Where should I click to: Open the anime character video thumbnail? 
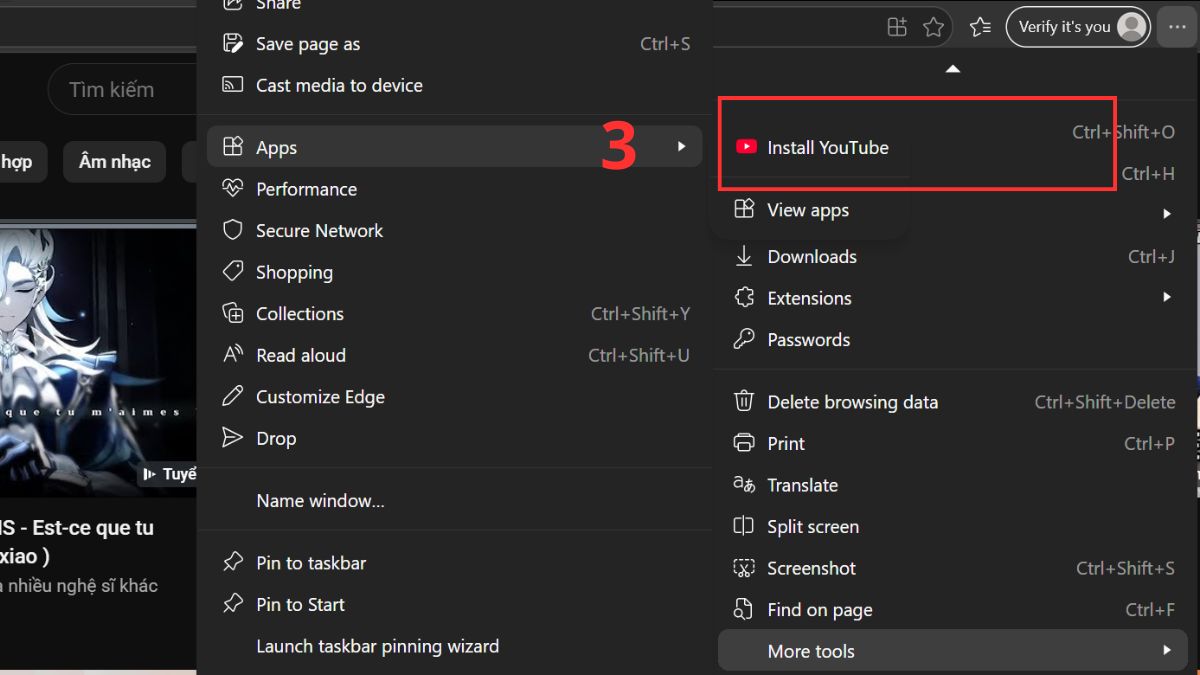[x=98, y=361]
